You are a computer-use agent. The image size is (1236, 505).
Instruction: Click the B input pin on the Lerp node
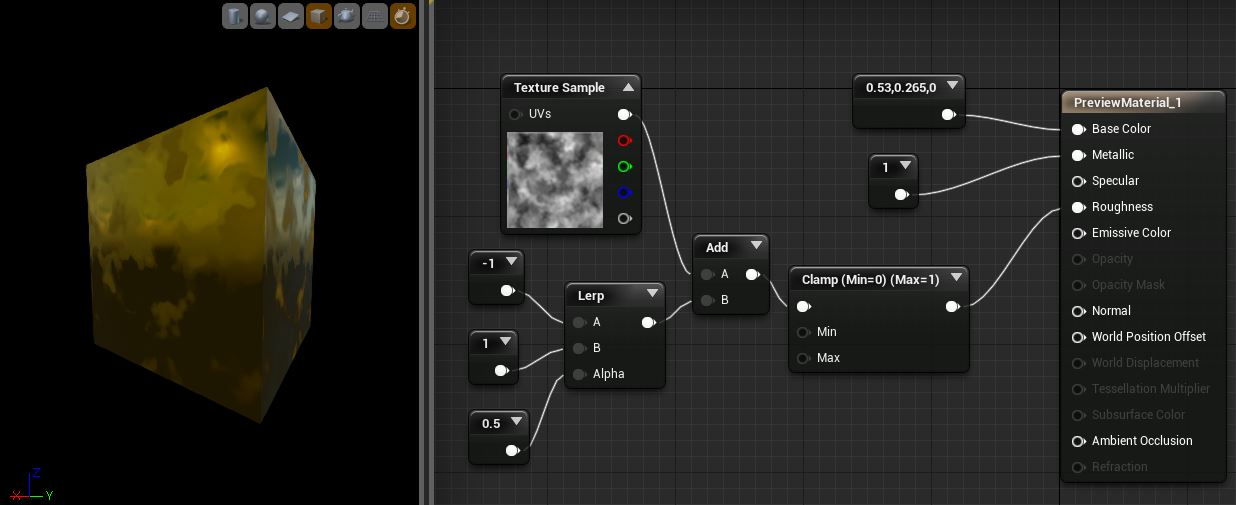tap(580, 348)
